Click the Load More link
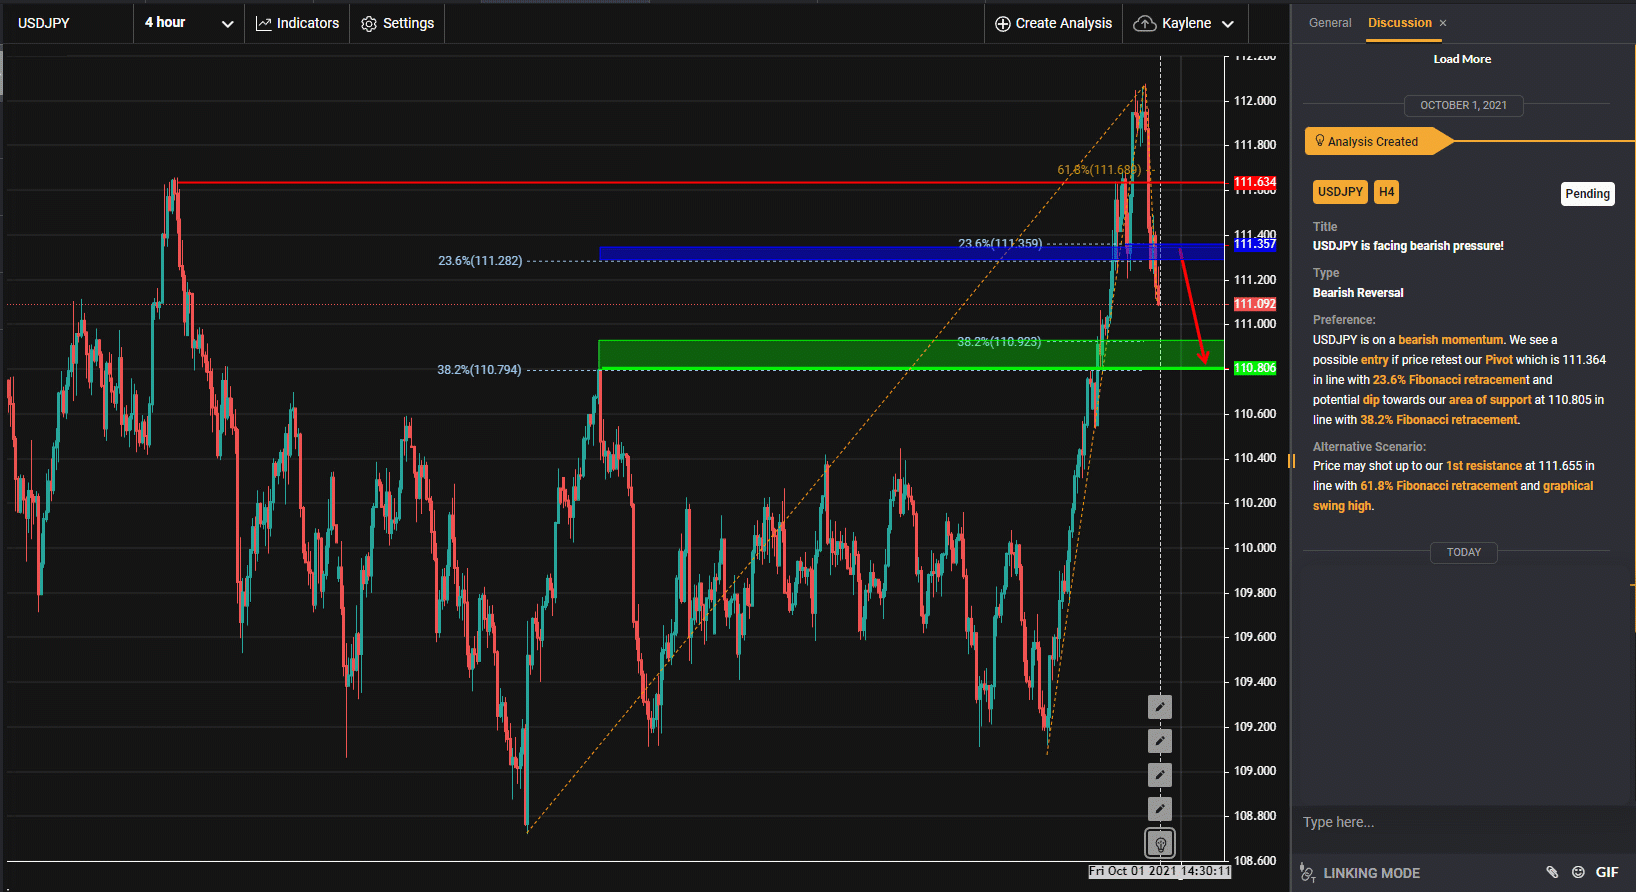This screenshot has width=1636, height=892. (1462, 59)
